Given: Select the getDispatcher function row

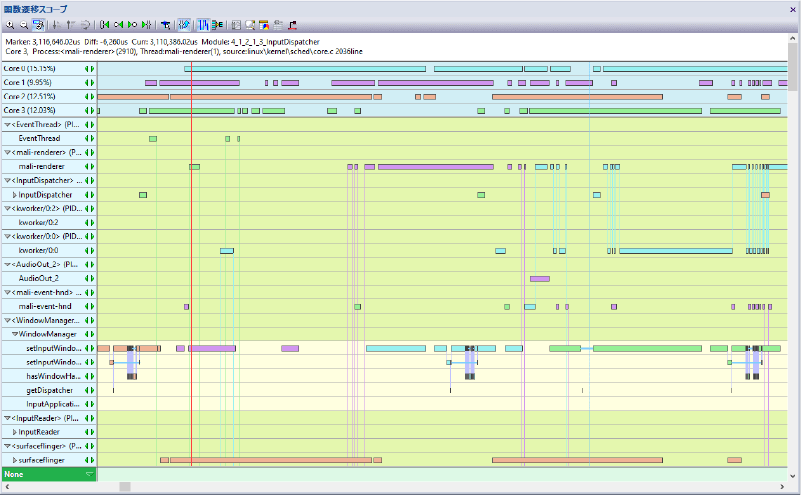Looking at the screenshot, I should 45,389.
